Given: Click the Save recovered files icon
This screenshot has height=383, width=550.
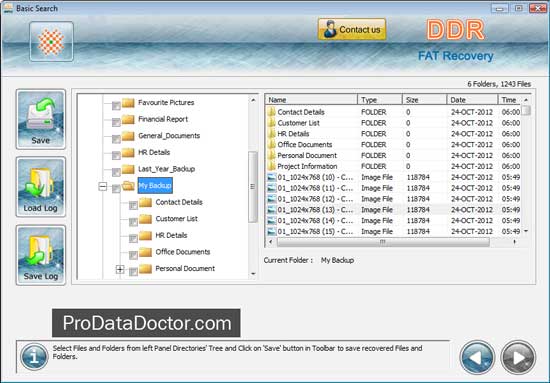Looking at the screenshot, I should (x=41, y=119).
